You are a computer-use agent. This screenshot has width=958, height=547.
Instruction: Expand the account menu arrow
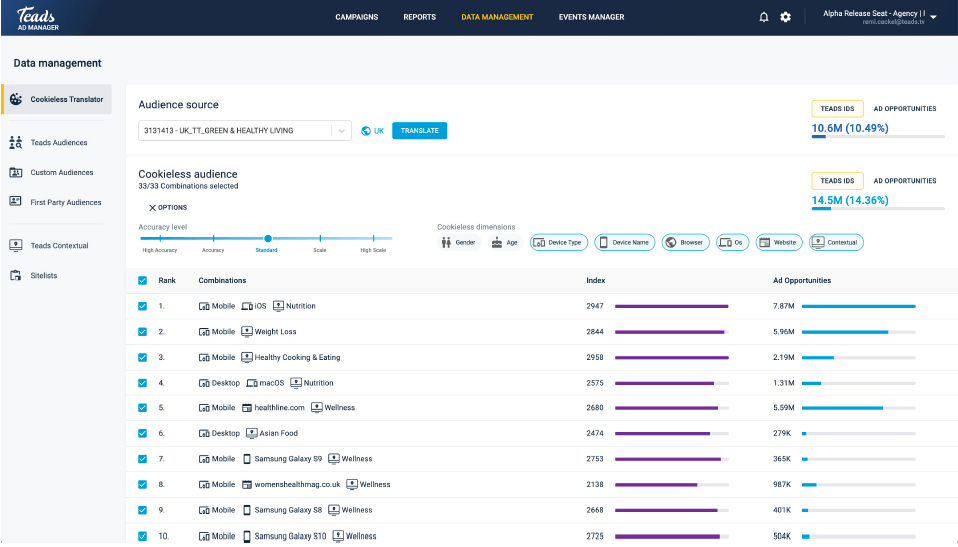pyautogui.click(x=934, y=17)
